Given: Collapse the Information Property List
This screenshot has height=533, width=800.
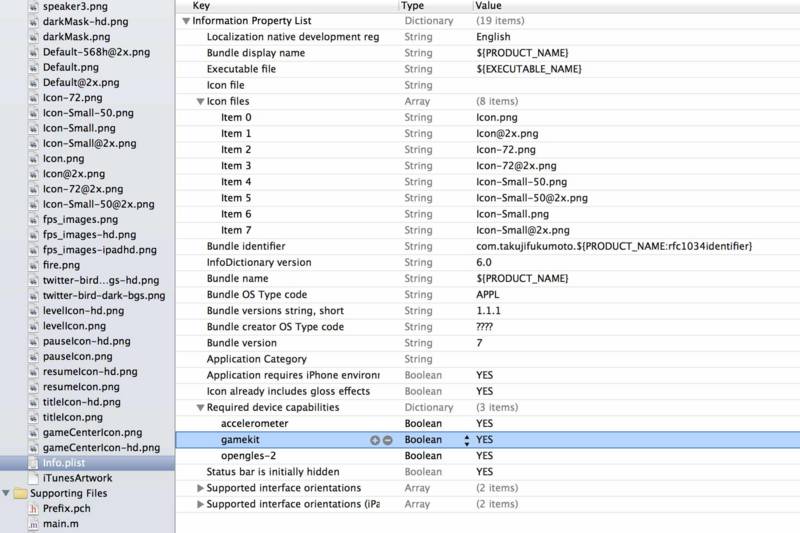Looking at the screenshot, I should click(186, 21).
